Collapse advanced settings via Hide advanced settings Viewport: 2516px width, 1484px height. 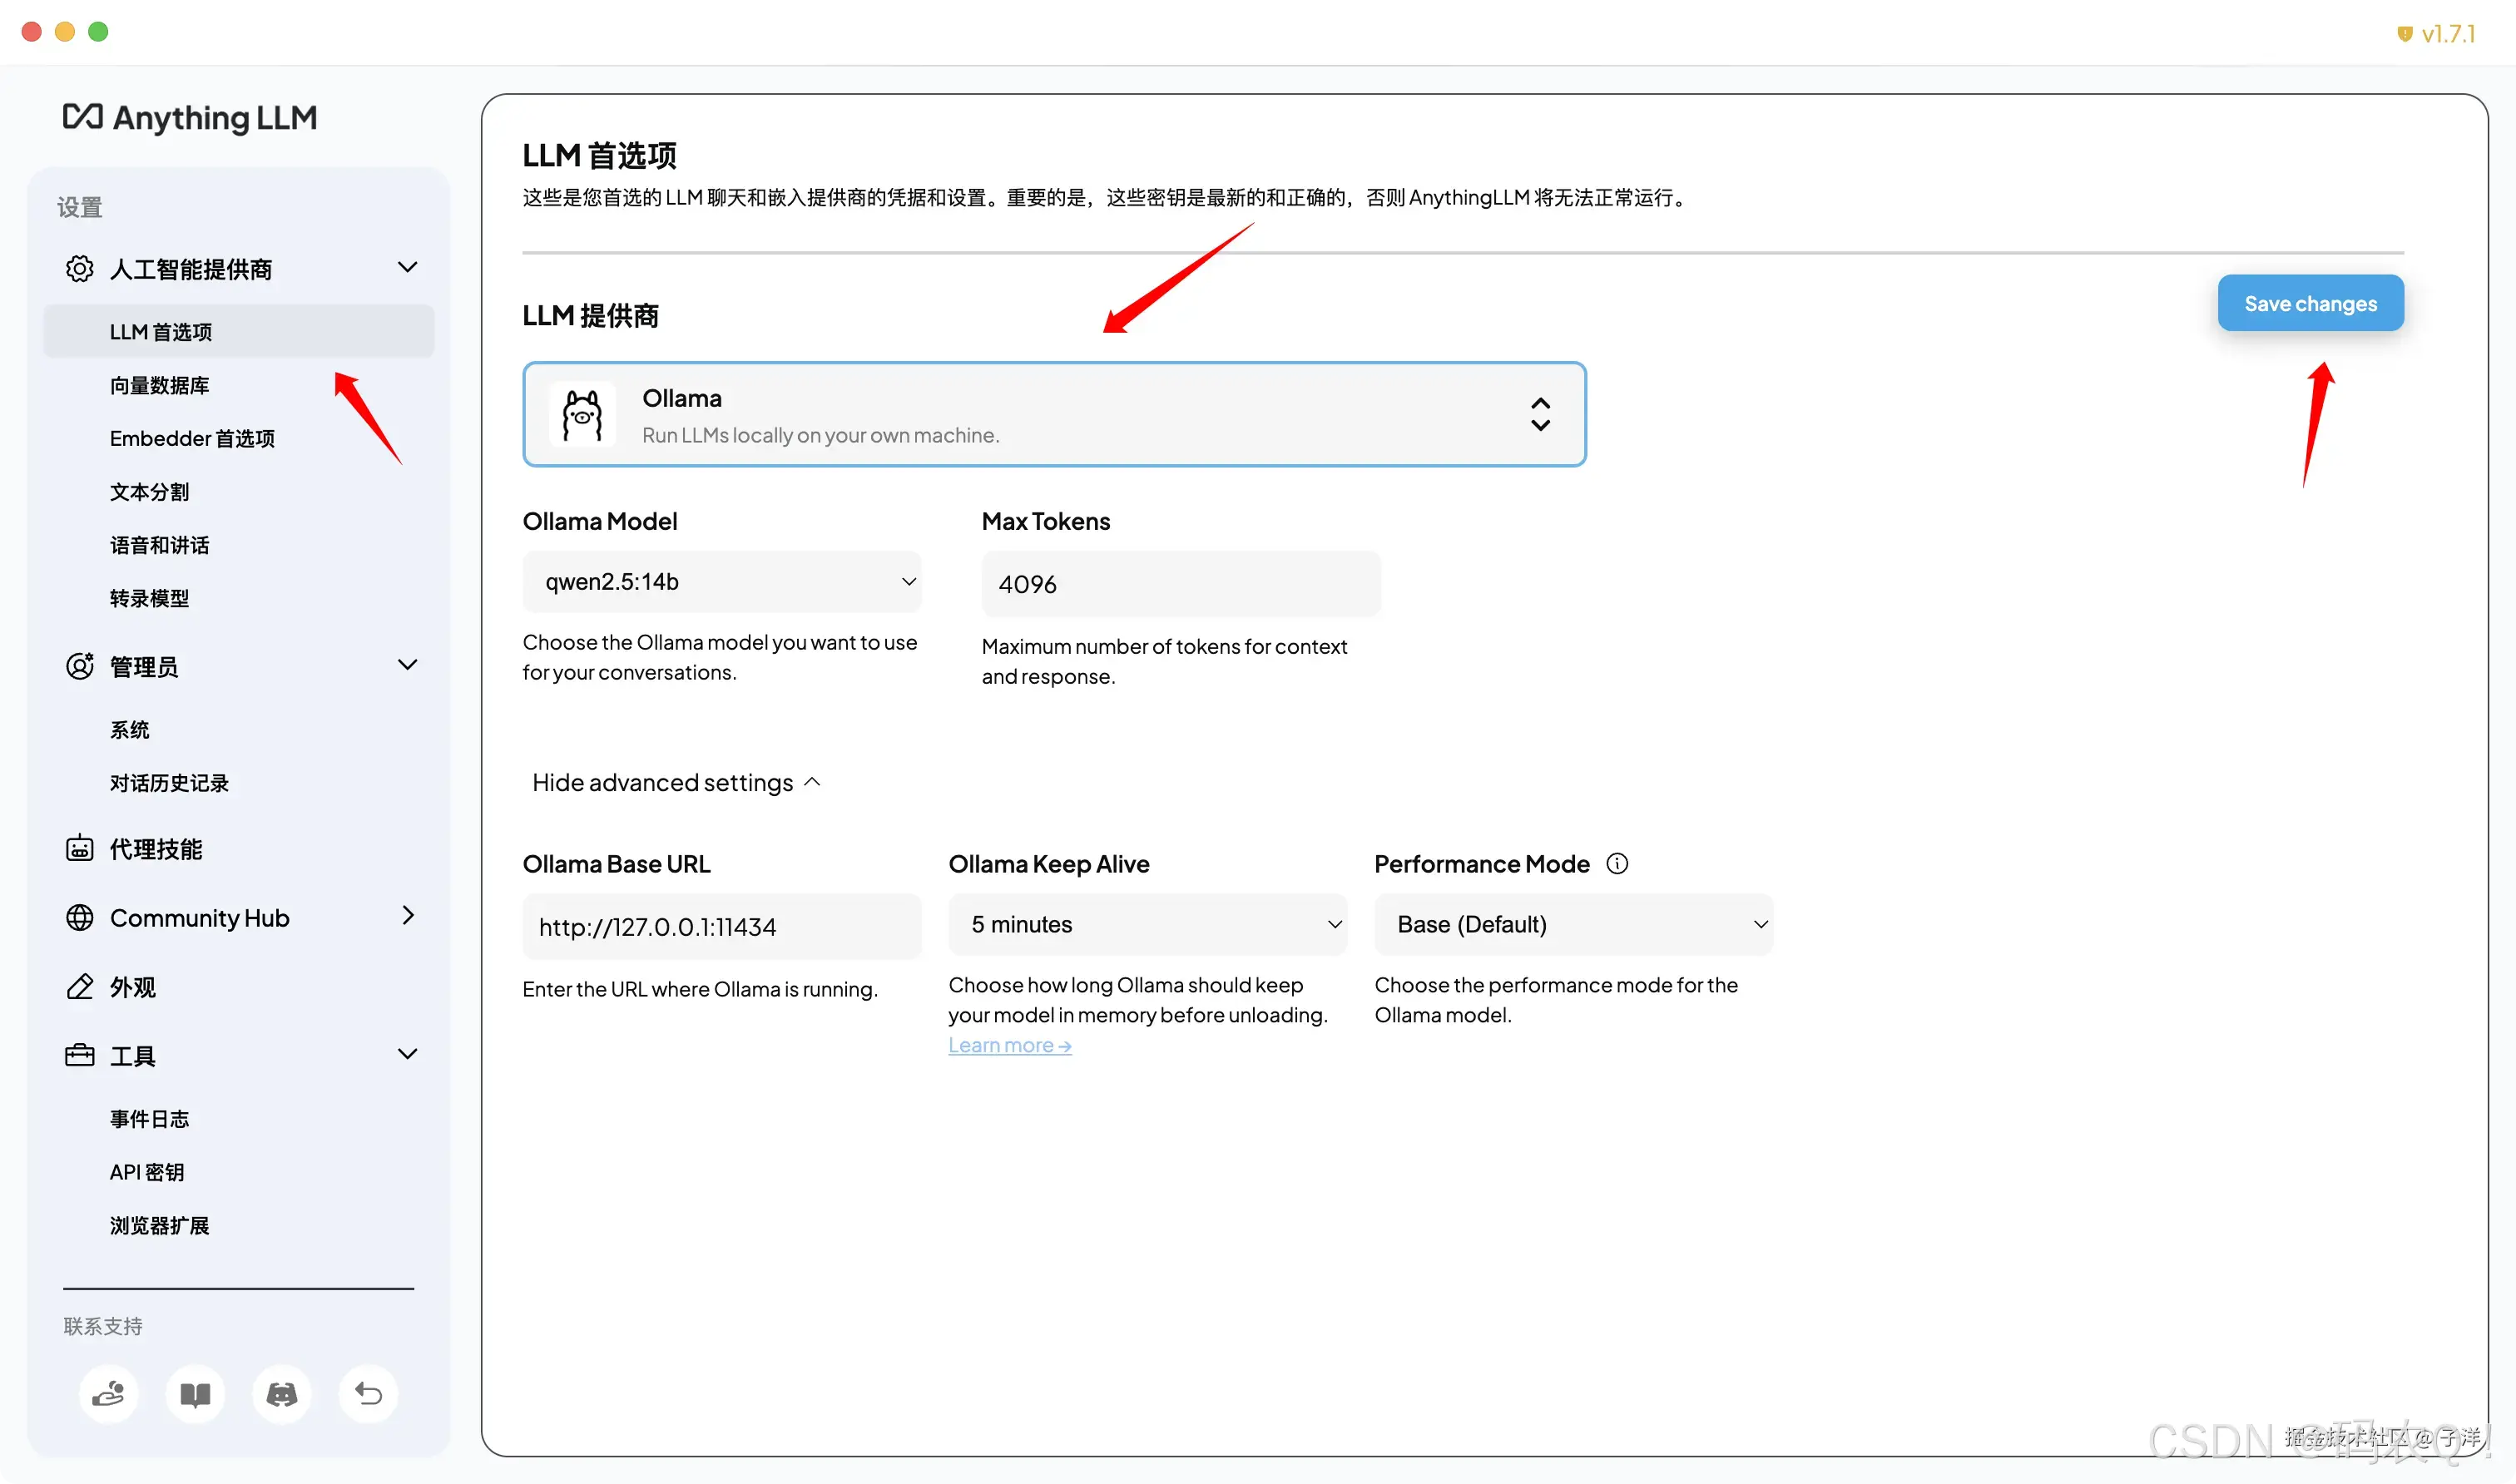coord(676,782)
